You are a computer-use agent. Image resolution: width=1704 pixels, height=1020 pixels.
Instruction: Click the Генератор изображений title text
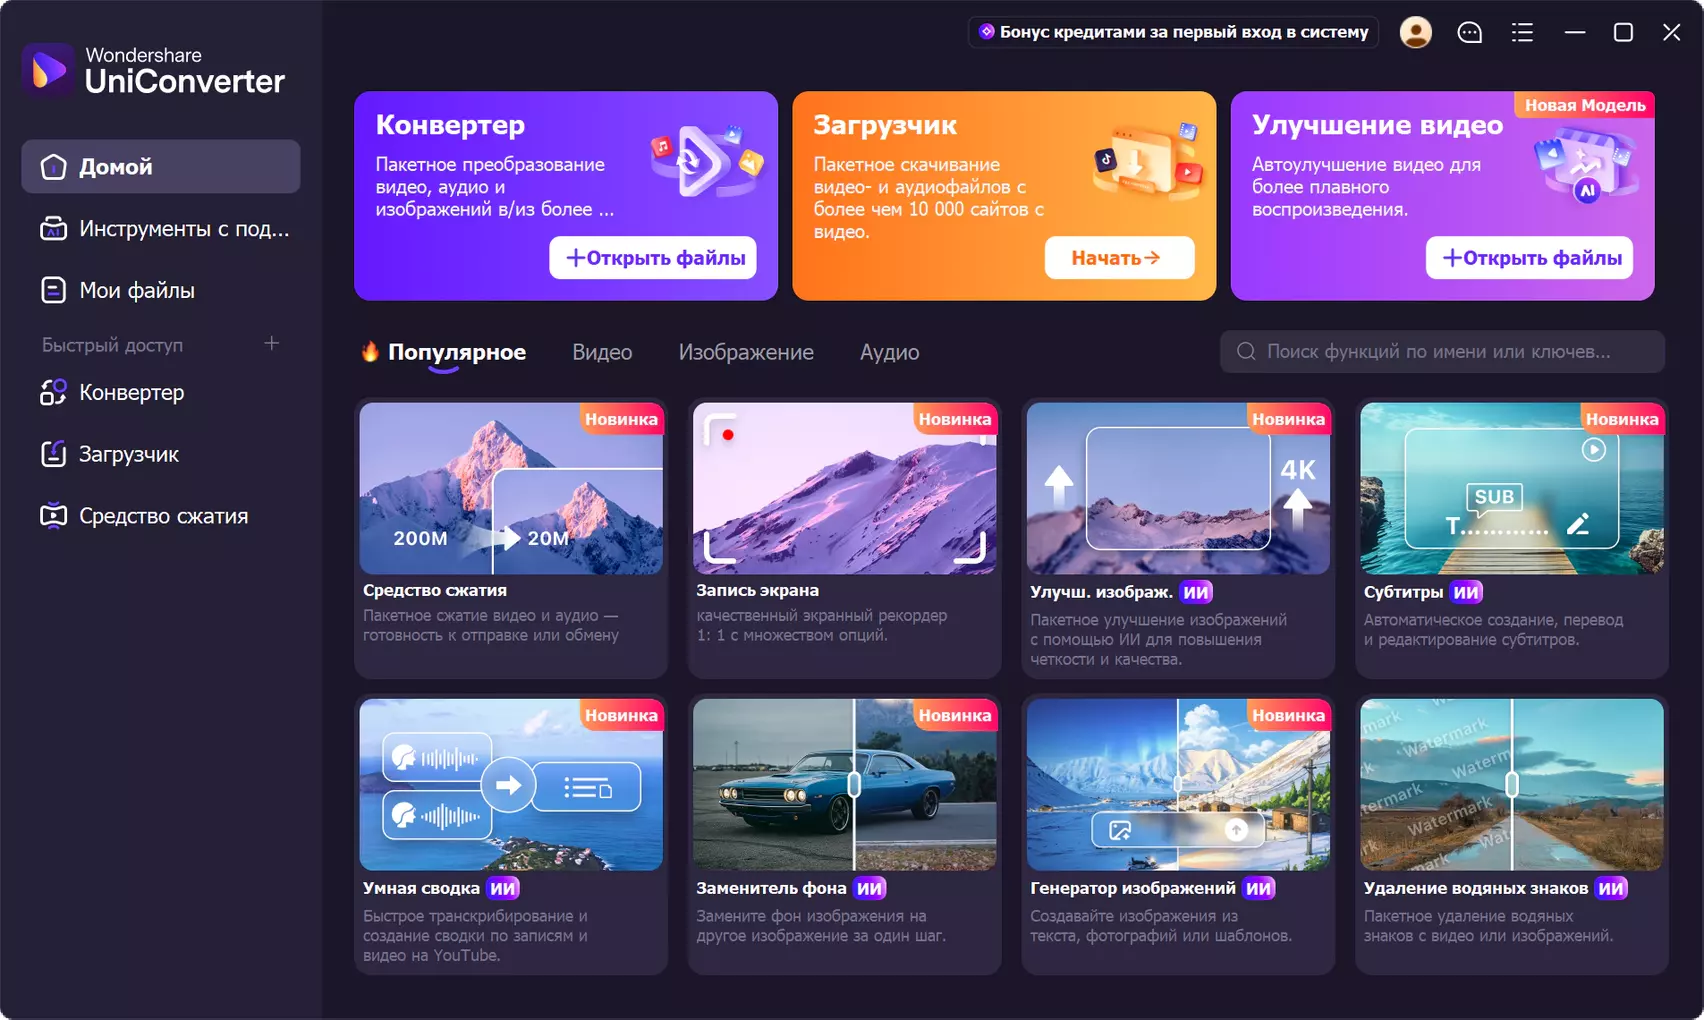click(1133, 888)
